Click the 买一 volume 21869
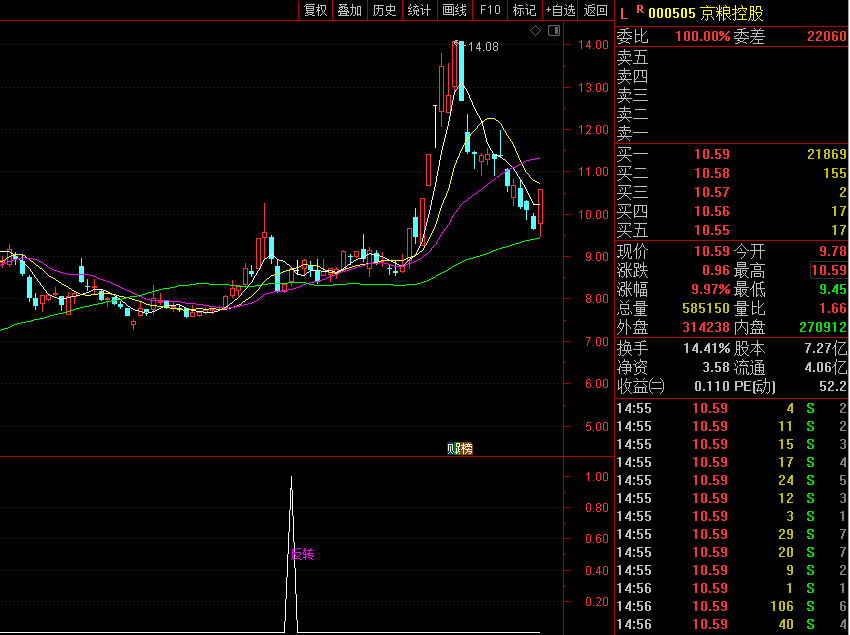The image size is (850, 635). (x=827, y=155)
